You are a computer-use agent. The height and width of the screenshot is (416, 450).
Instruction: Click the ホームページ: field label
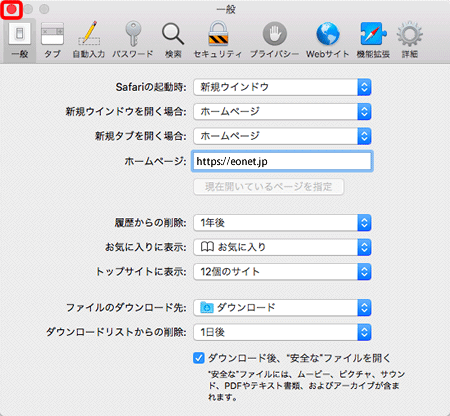click(155, 161)
